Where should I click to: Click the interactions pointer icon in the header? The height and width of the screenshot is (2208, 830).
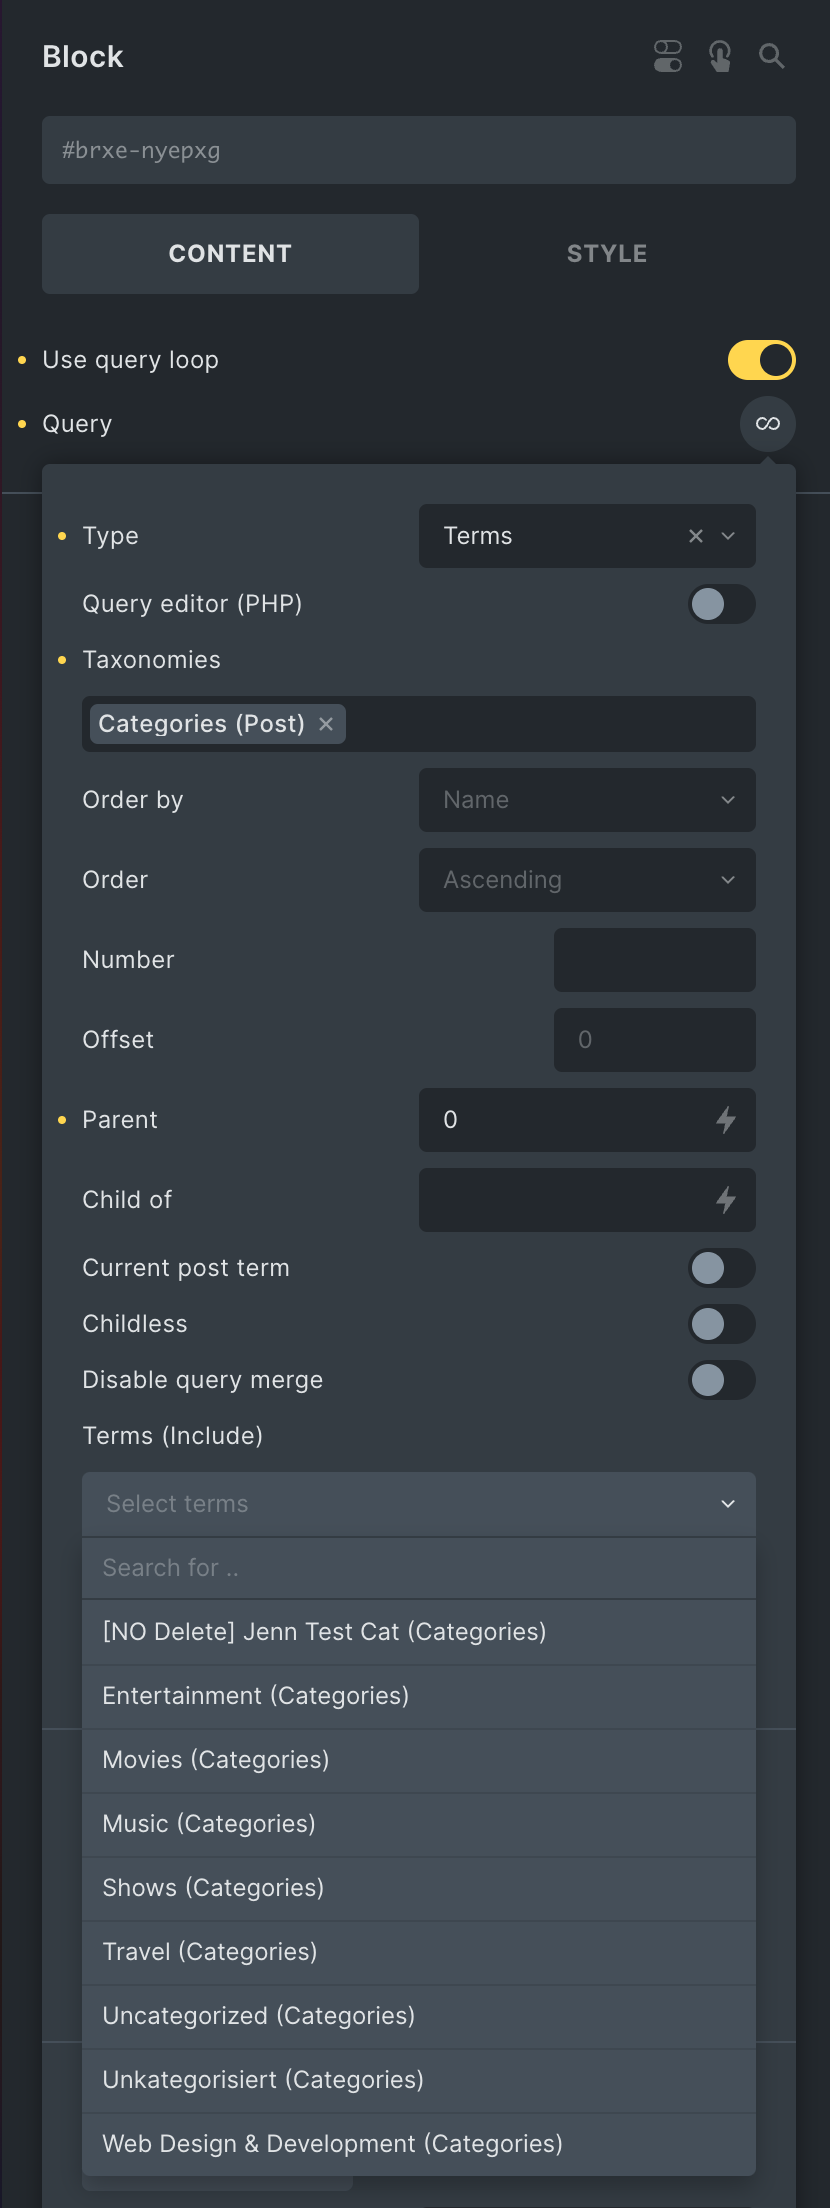(719, 57)
